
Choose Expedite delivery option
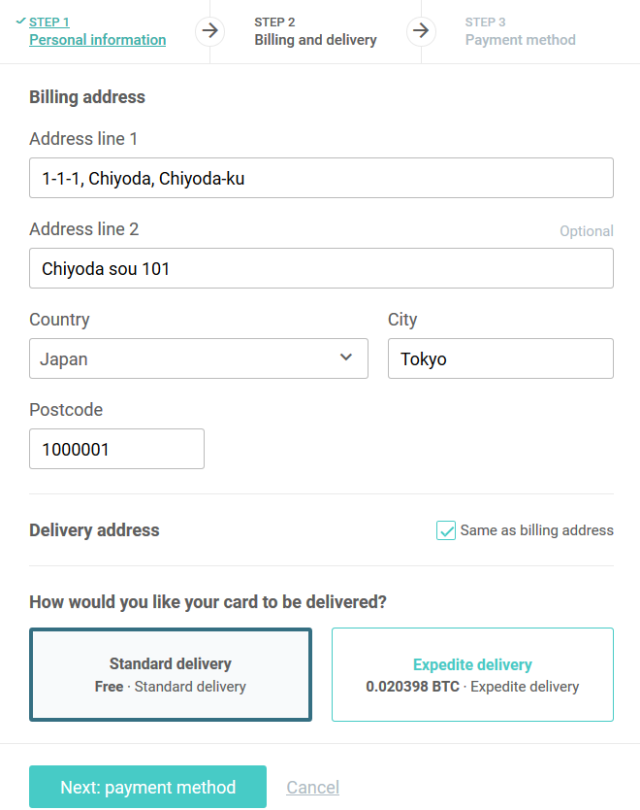(472, 674)
